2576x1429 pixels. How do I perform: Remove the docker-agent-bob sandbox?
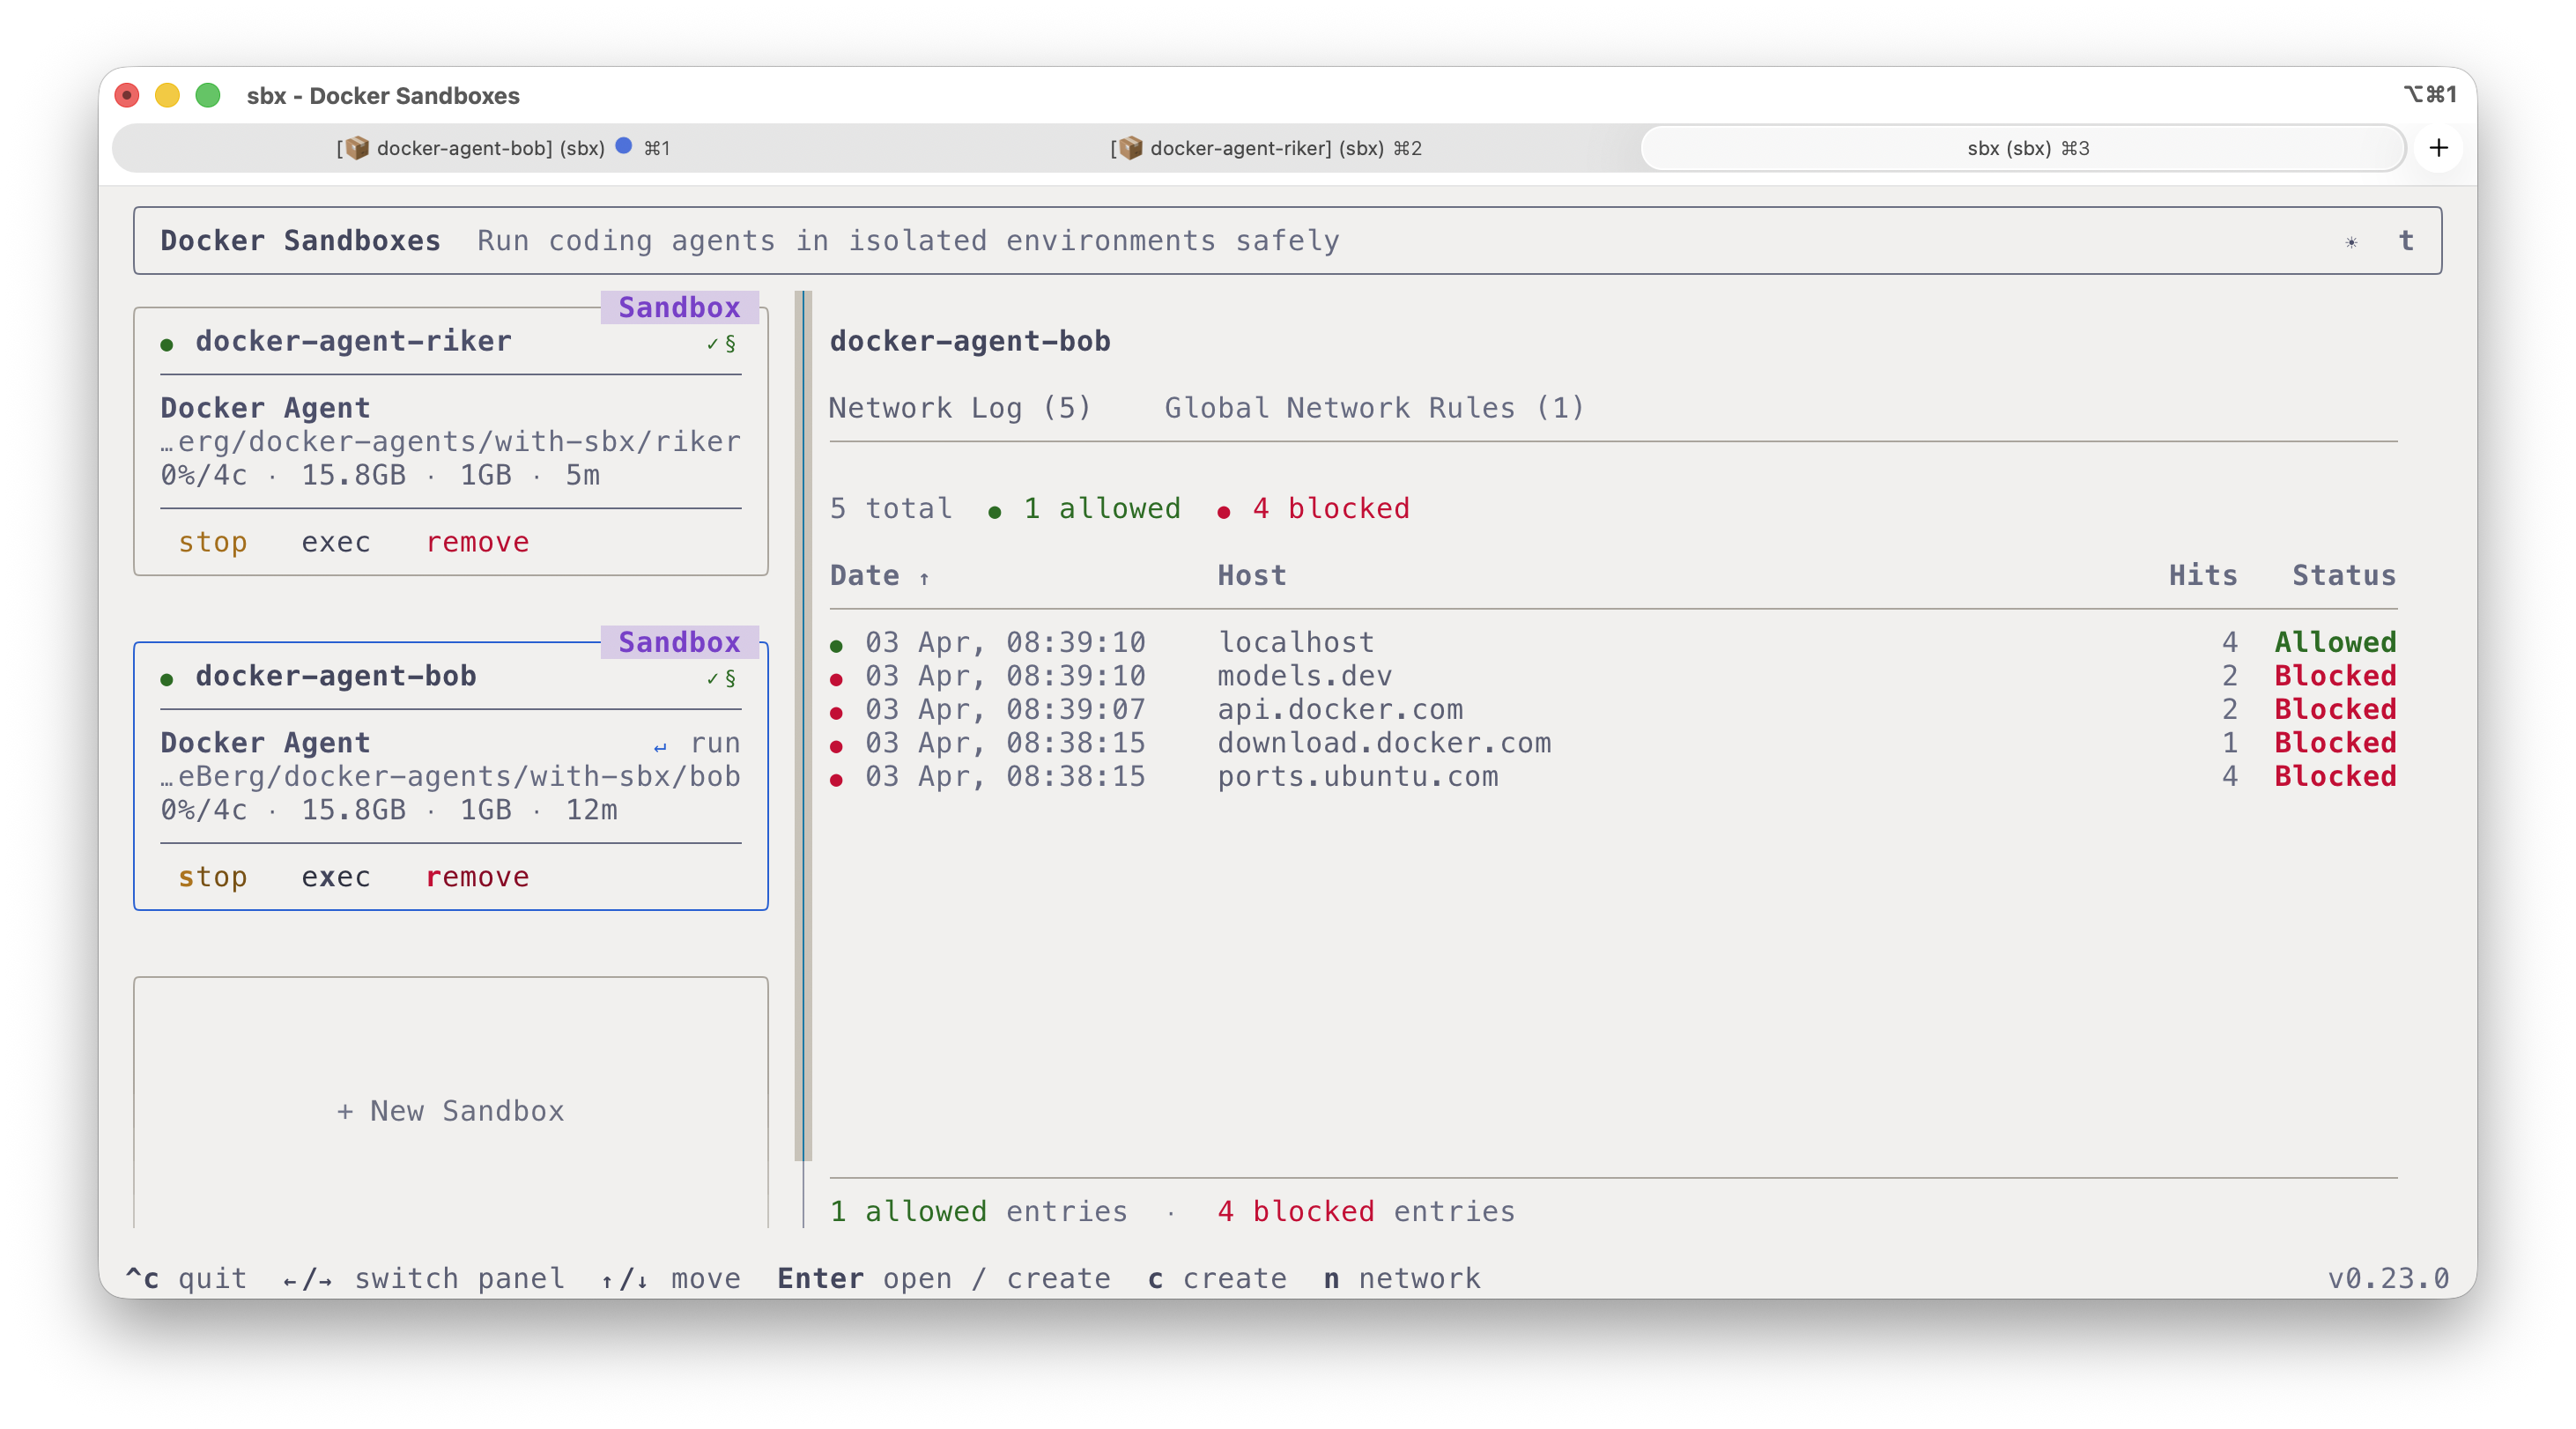pyautogui.click(x=477, y=877)
